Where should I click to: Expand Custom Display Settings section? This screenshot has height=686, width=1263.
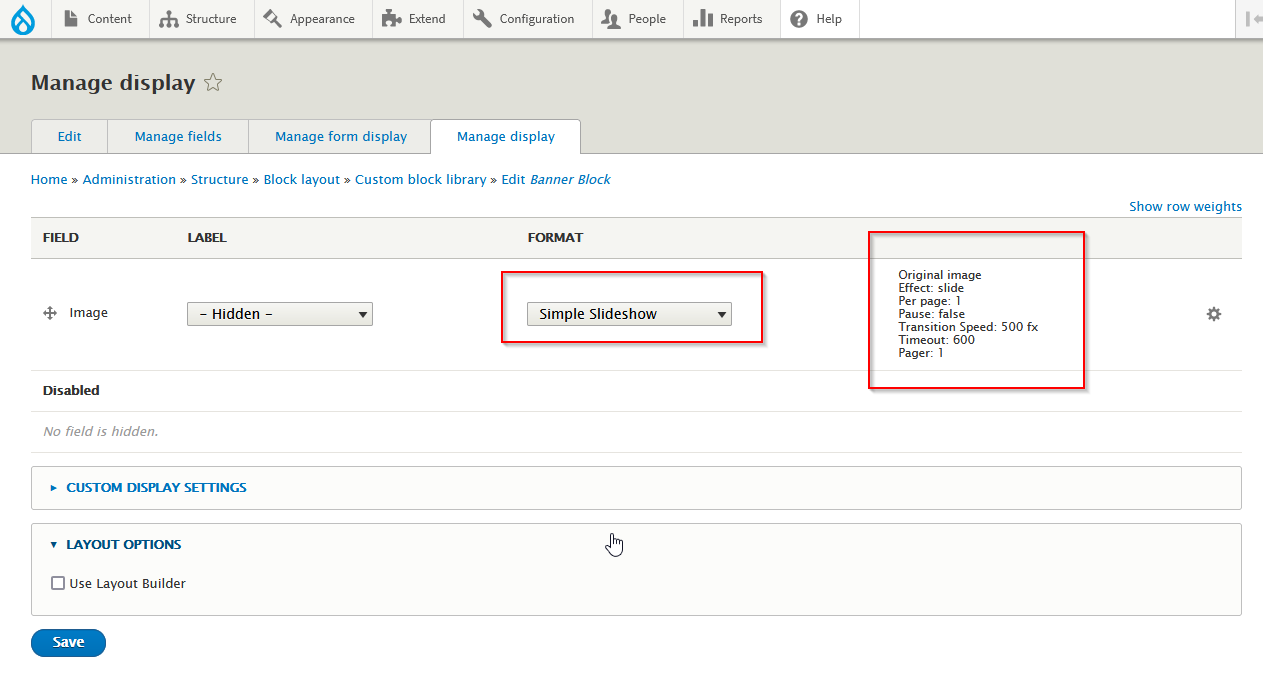(x=156, y=488)
